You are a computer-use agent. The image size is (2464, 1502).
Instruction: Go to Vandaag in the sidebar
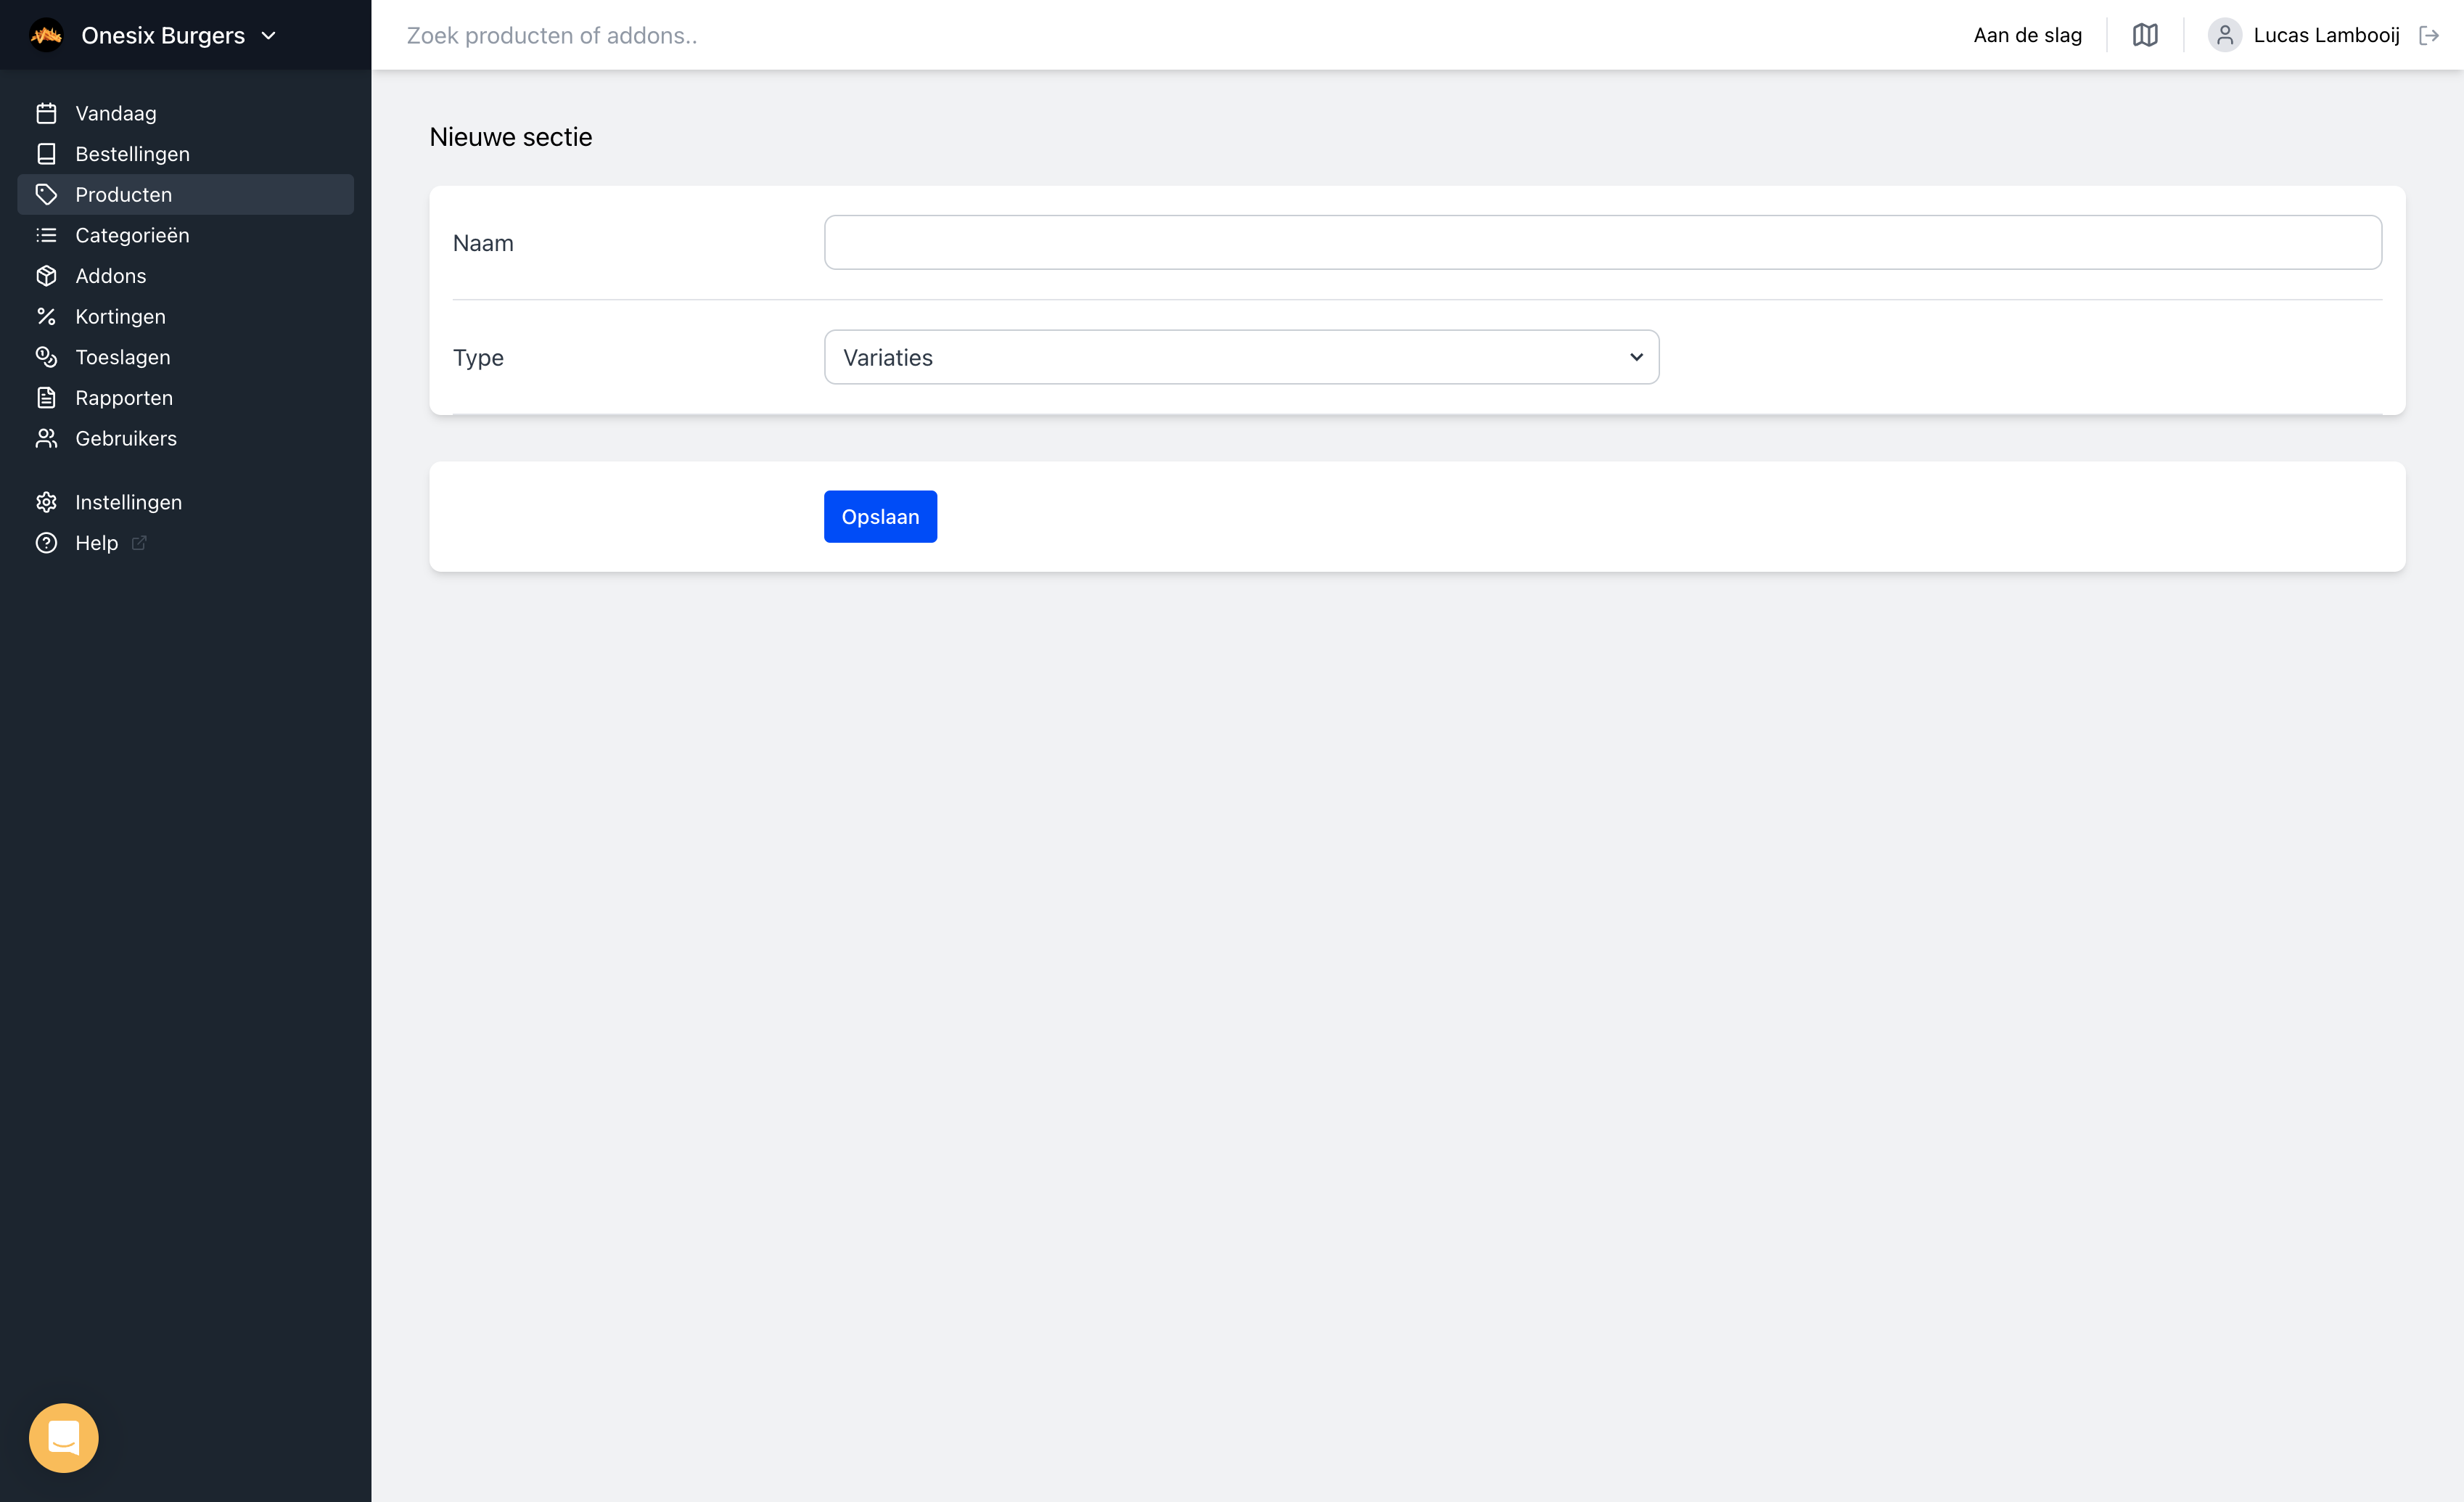[x=185, y=113]
